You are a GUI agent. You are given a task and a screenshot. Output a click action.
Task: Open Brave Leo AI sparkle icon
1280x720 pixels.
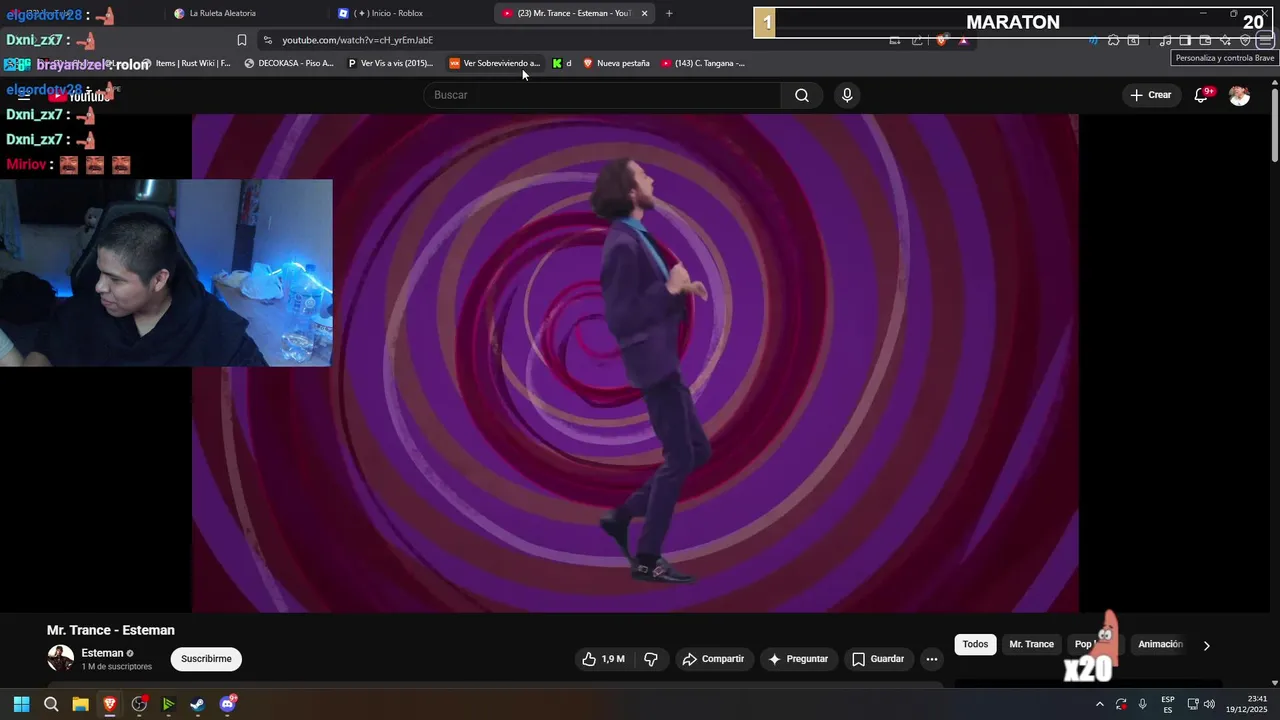(1225, 40)
